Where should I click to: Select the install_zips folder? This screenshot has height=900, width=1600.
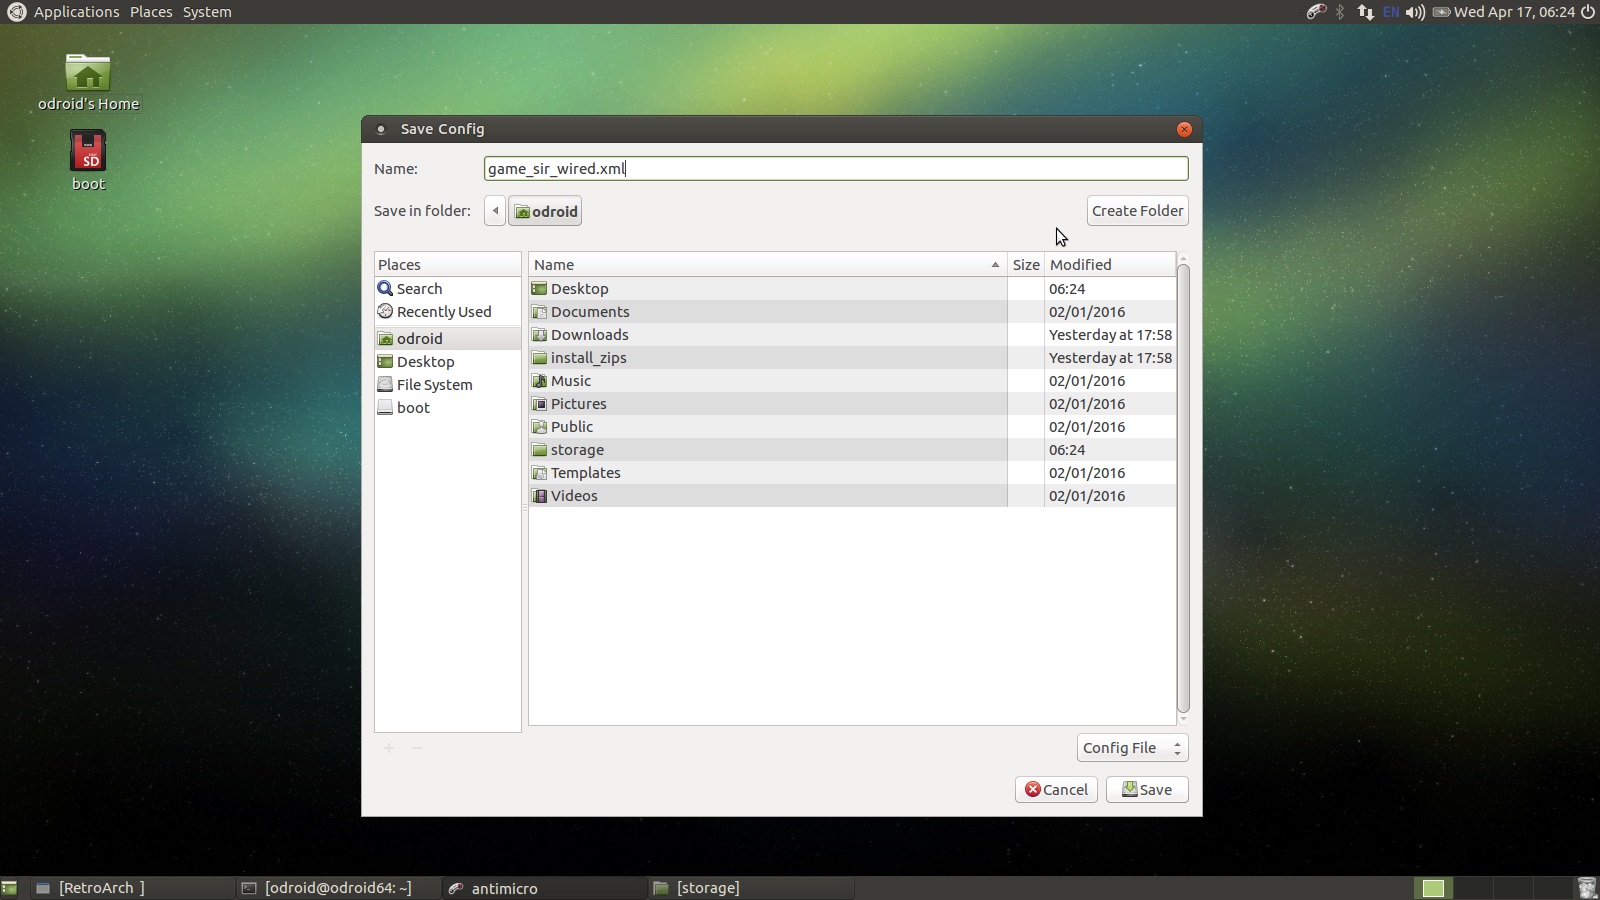[x=588, y=358]
